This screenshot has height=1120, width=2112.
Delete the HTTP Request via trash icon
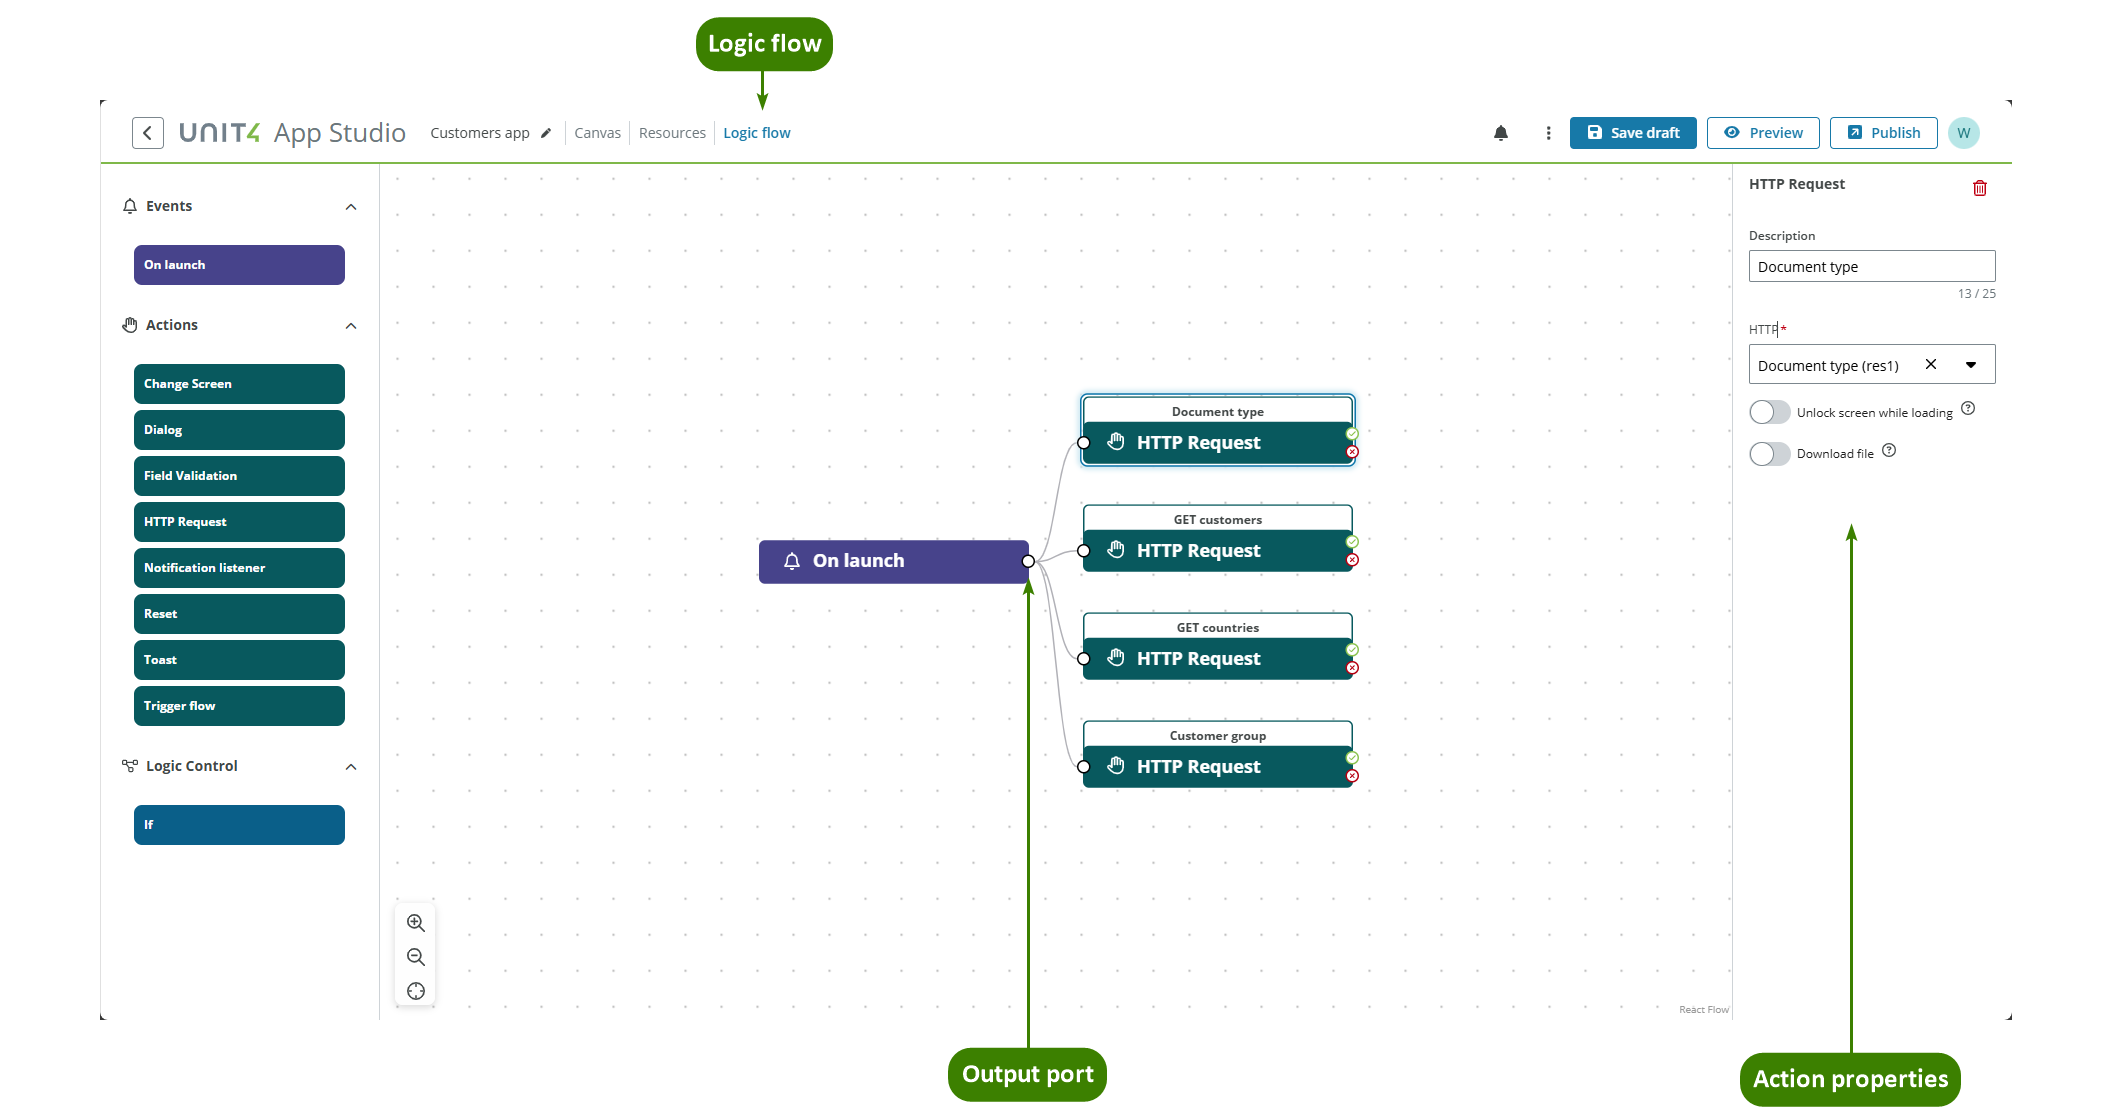tap(1981, 188)
